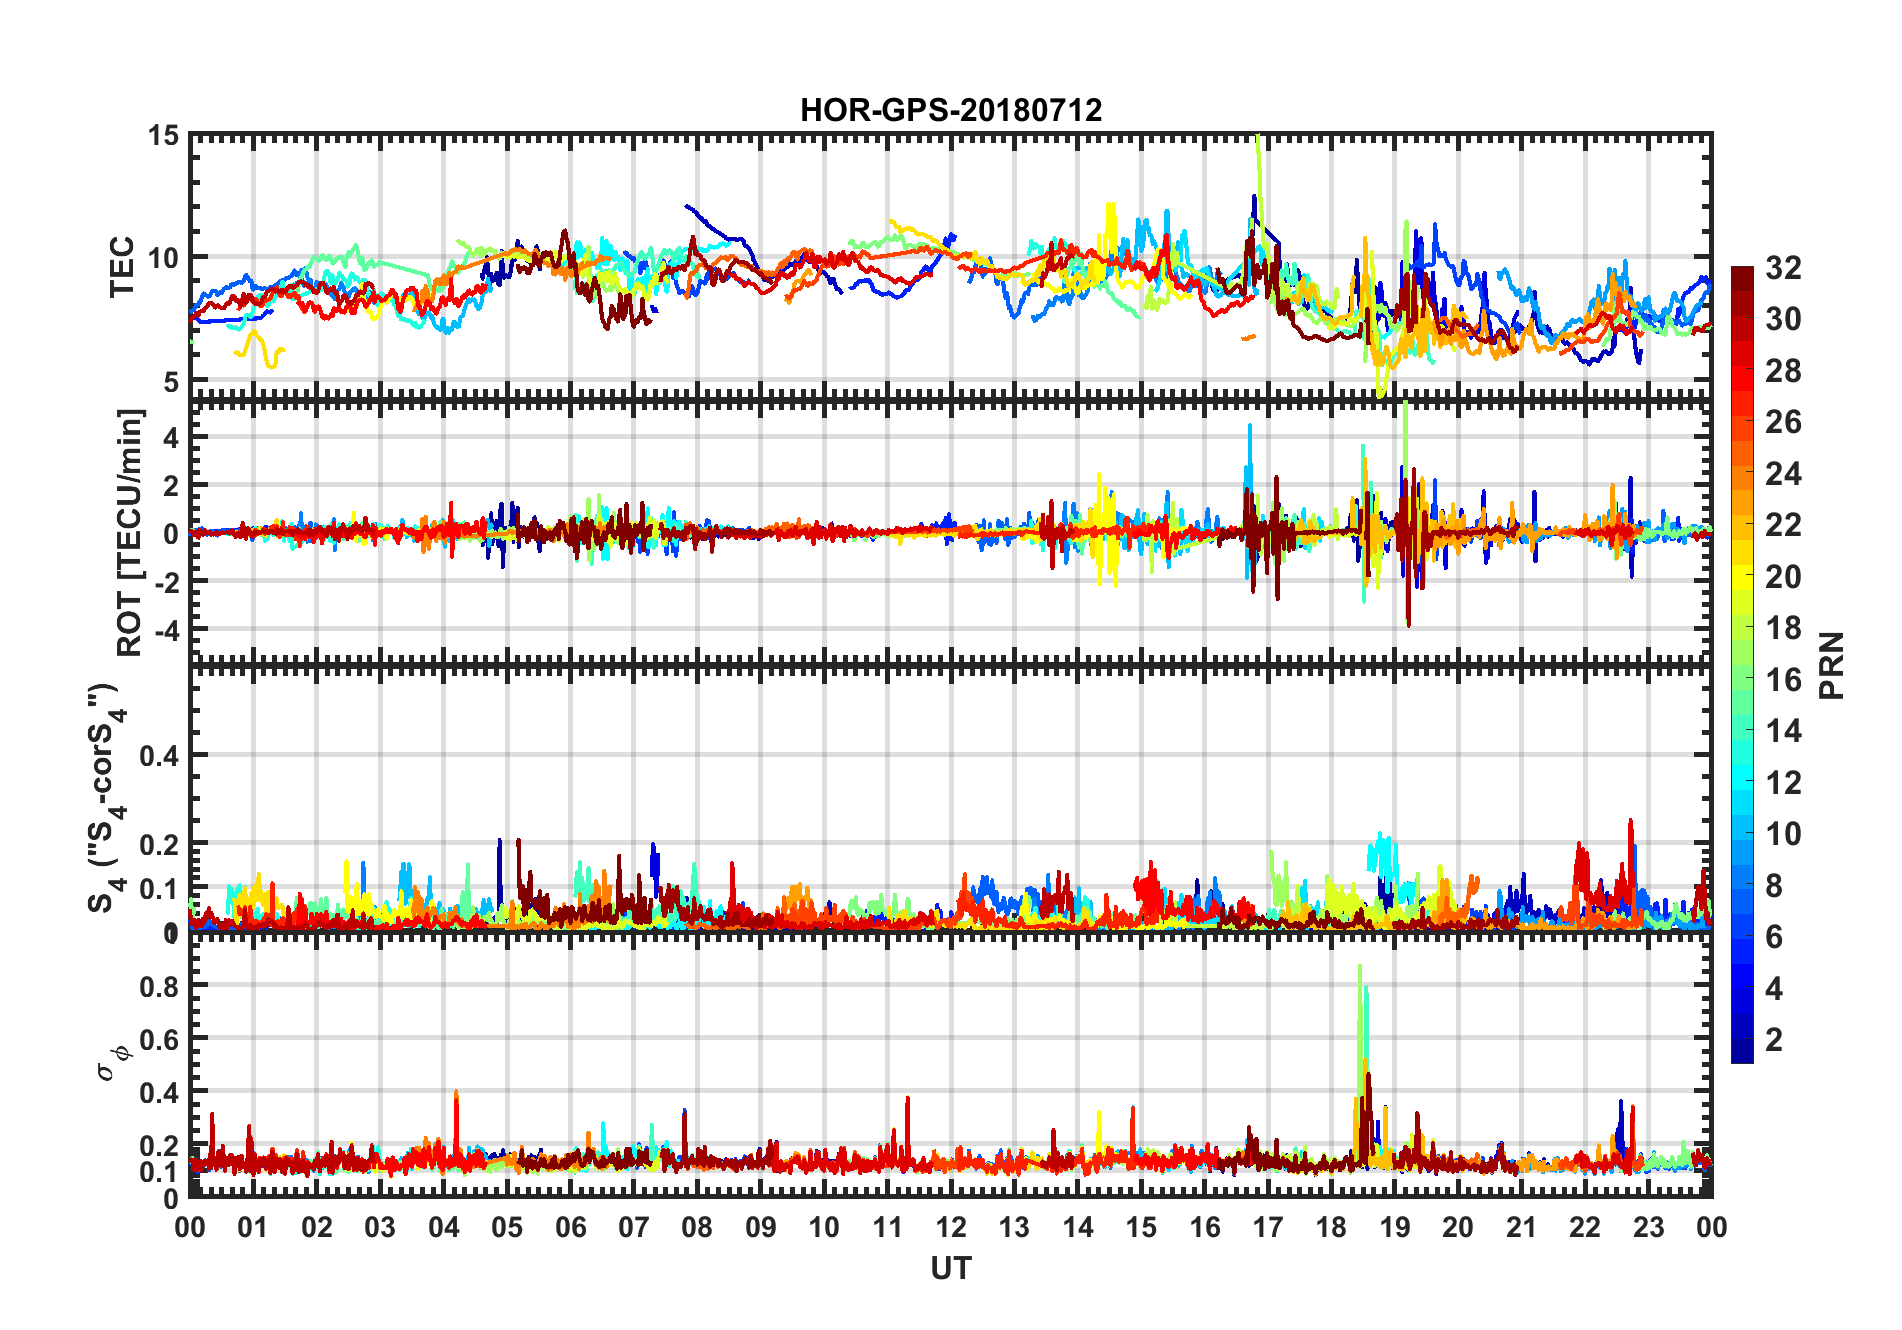Click ROT axis tick value -2
This screenshot has width=1902, height=1330.
pos(165,582)
